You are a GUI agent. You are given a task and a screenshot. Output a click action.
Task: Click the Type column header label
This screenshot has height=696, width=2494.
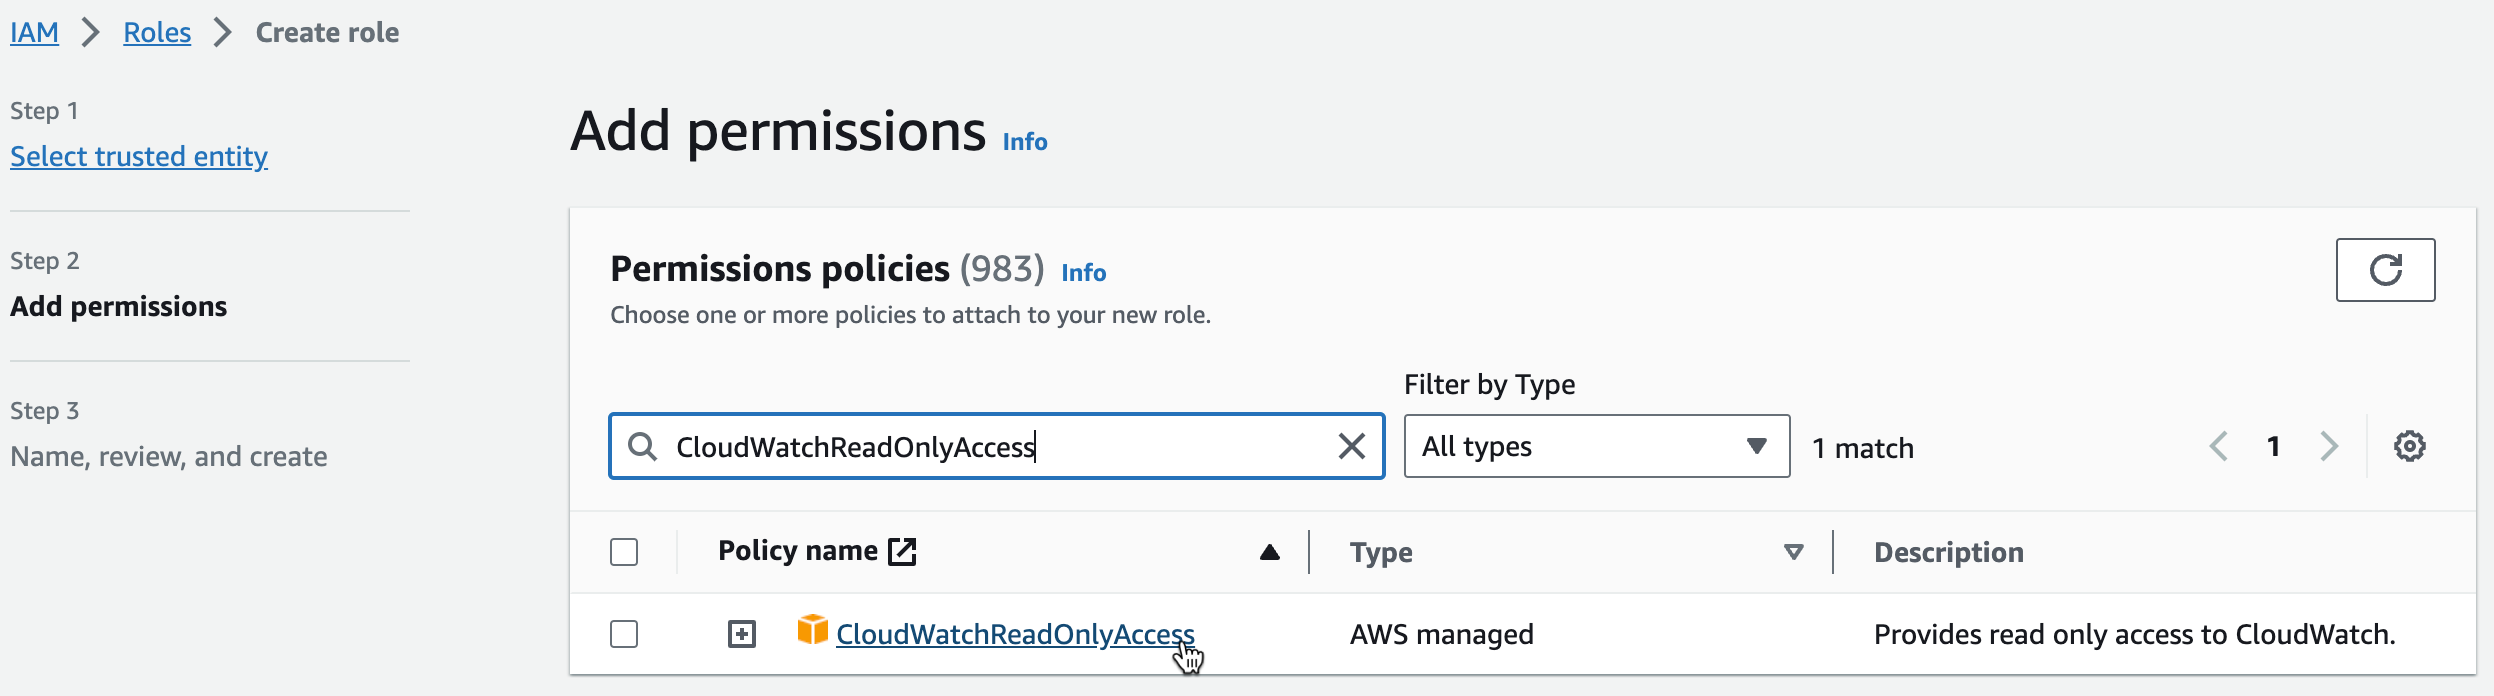[x=1381, y=552]
